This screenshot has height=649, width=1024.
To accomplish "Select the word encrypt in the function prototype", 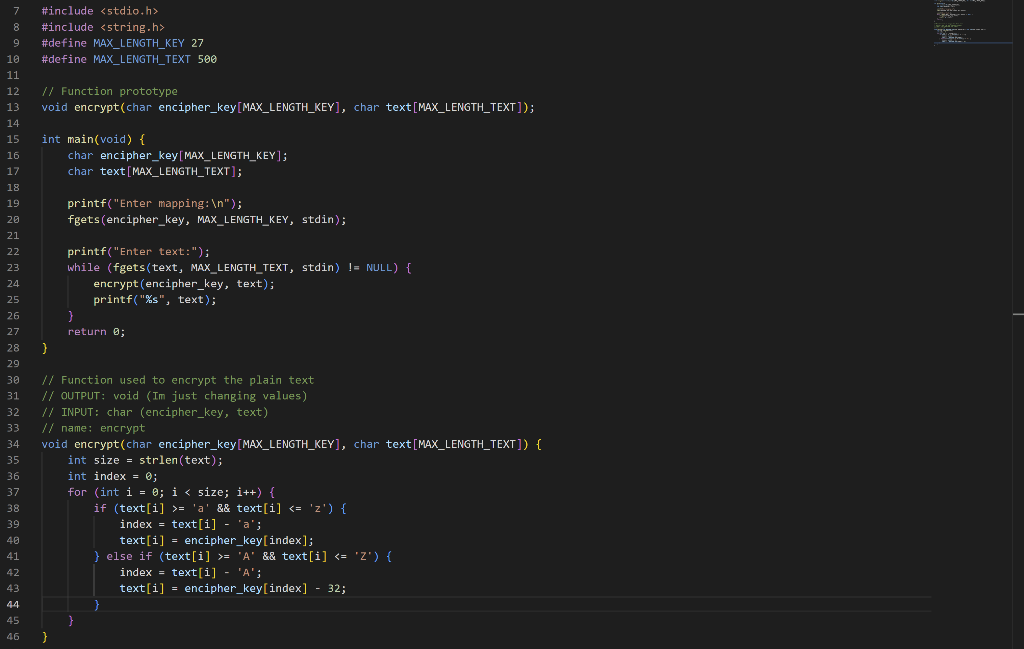I will coord(97,107).
